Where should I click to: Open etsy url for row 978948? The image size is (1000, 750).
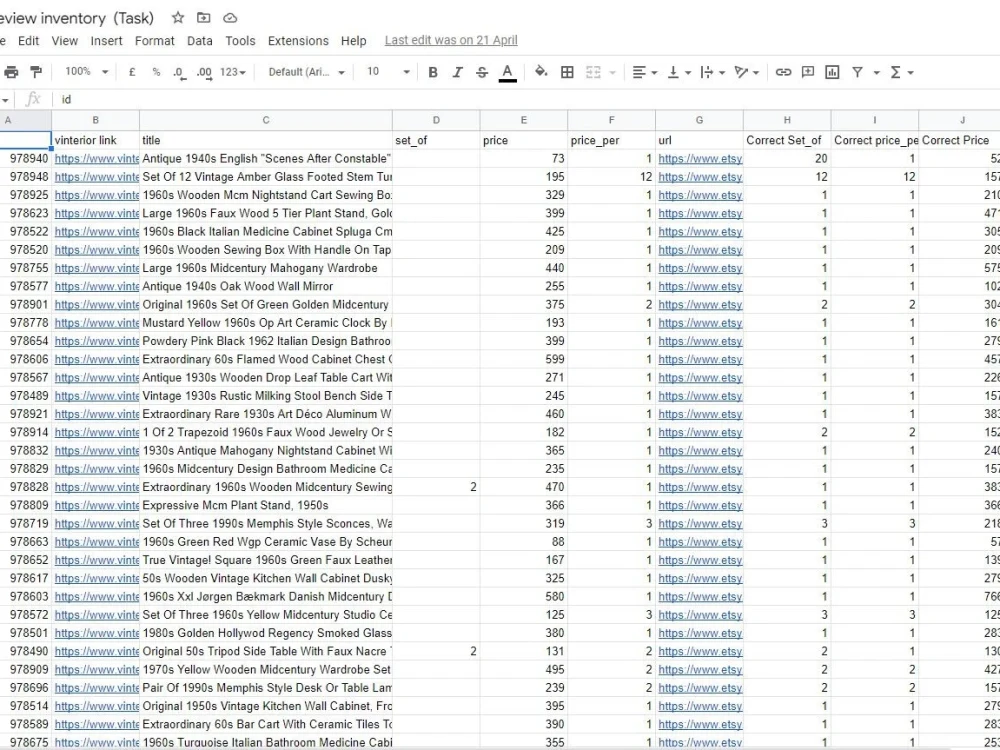coord(700,177)
